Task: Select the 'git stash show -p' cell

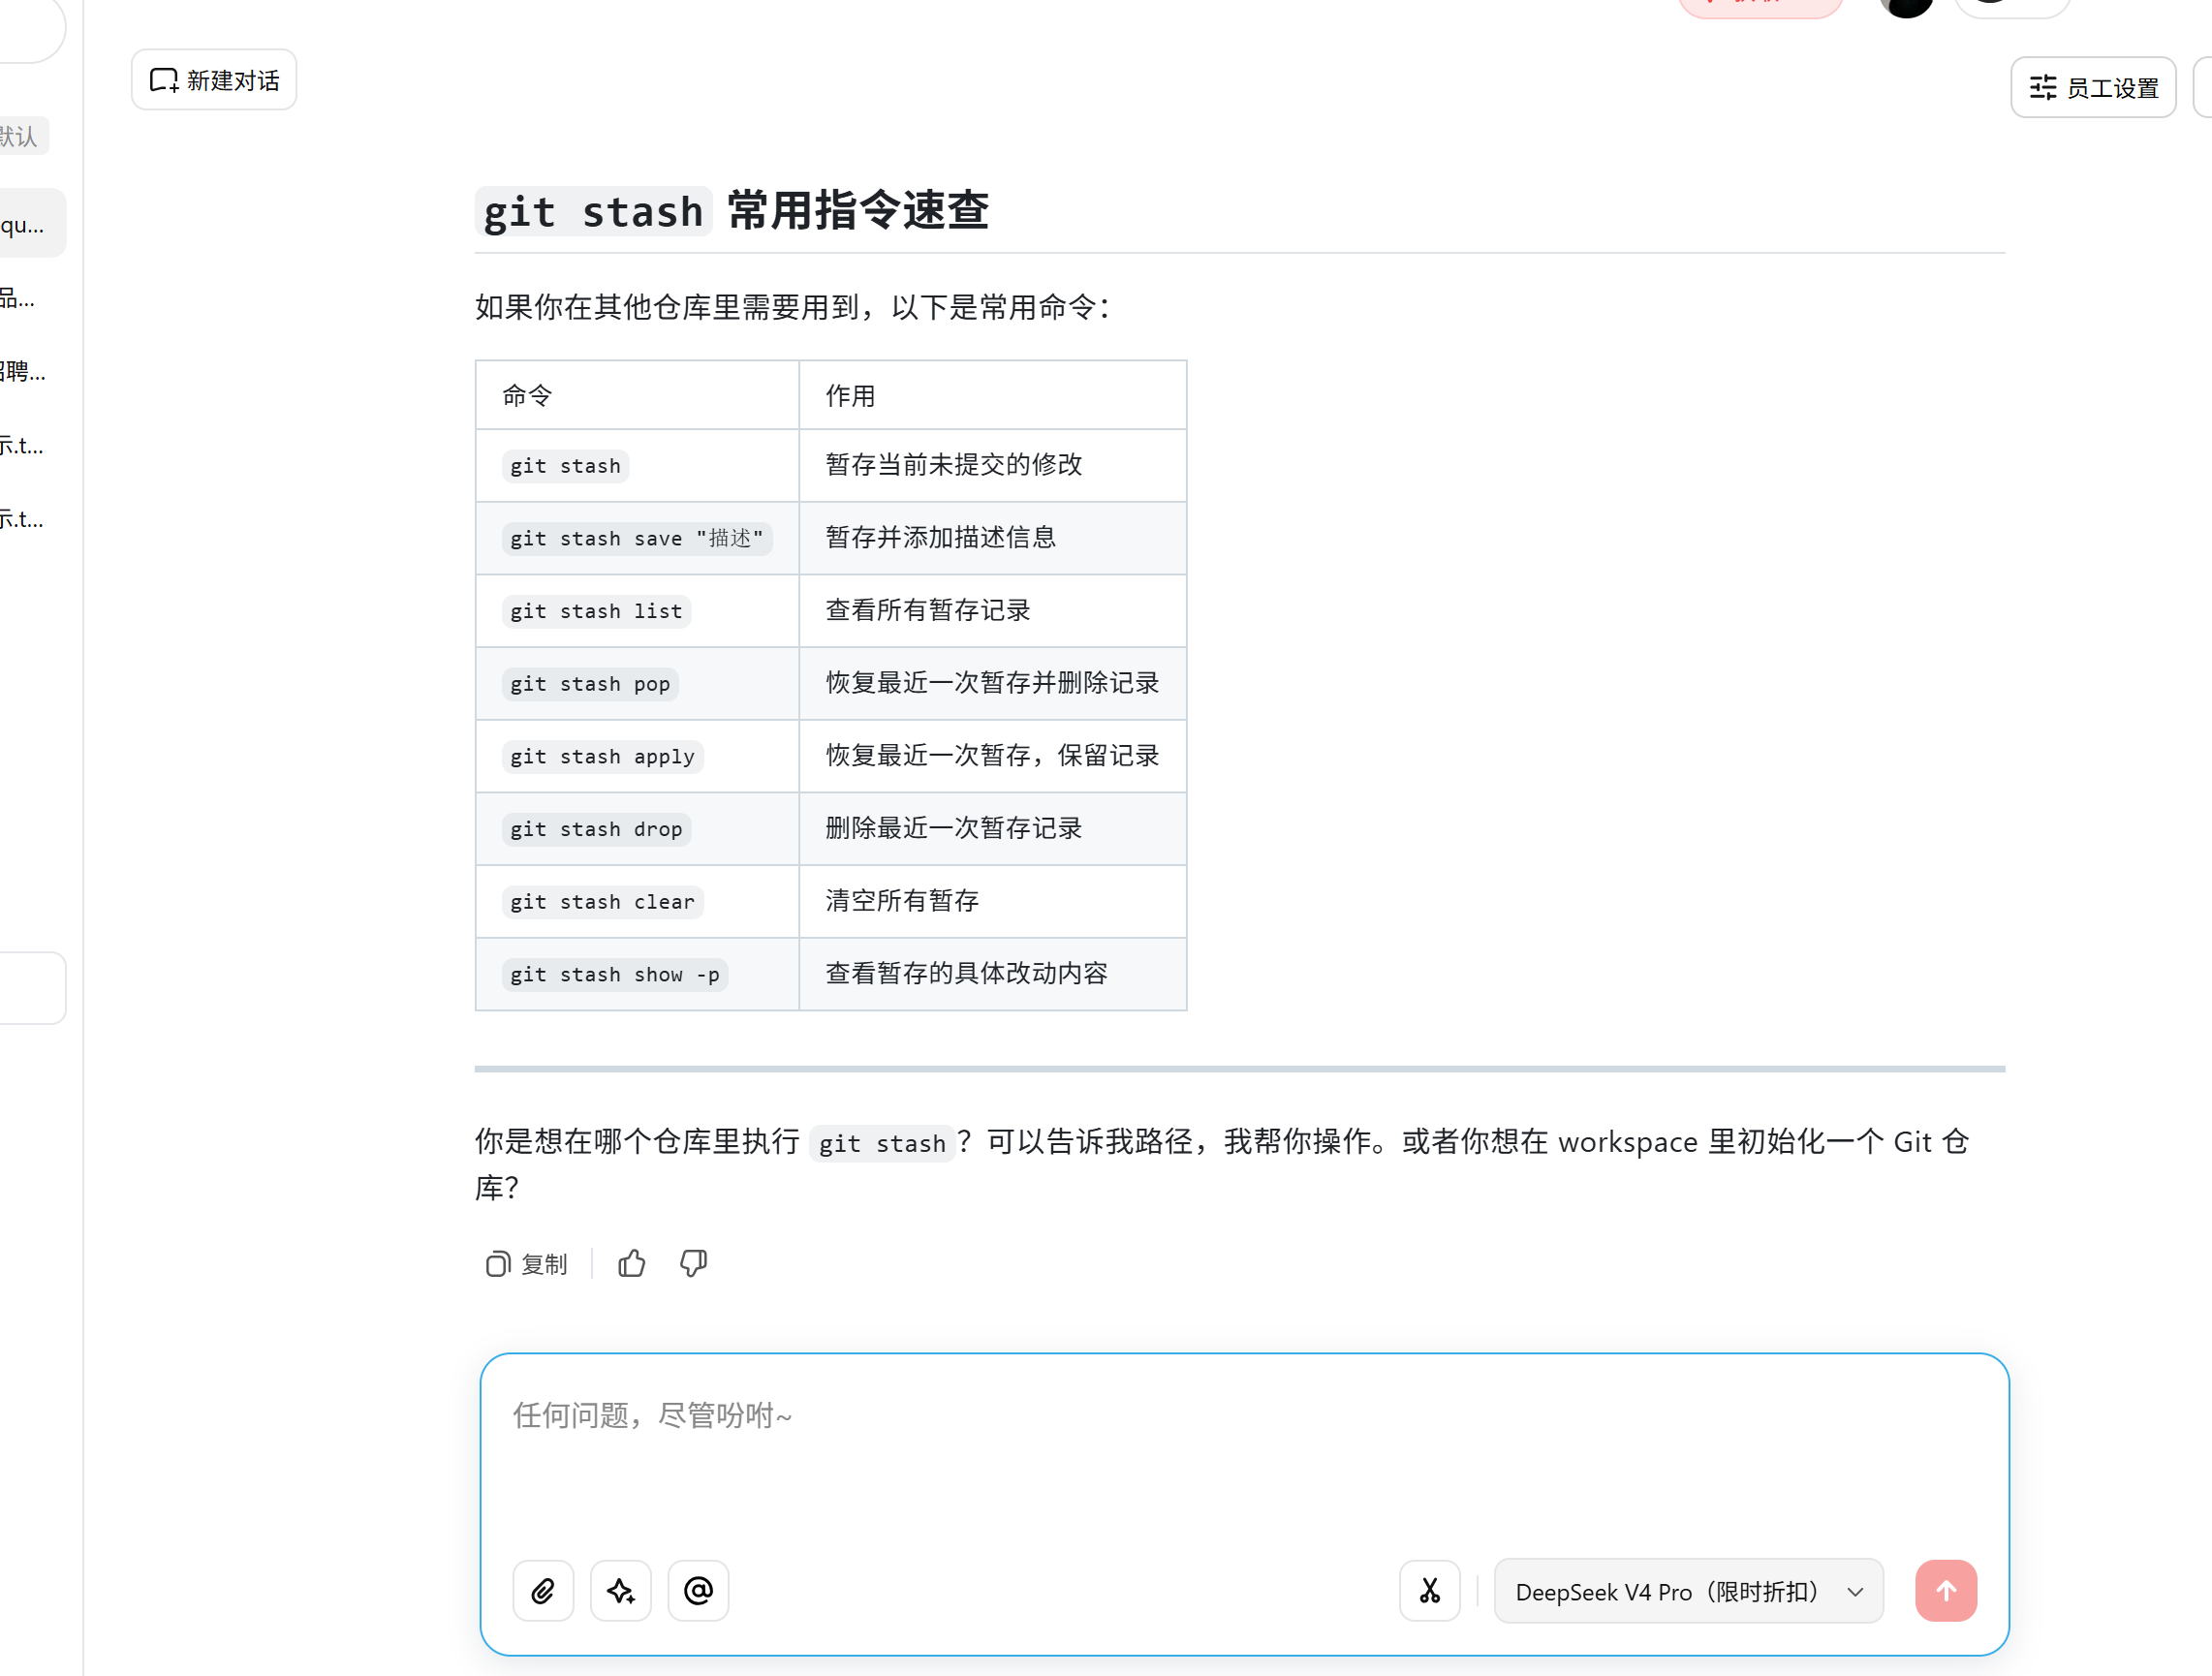Action: click(637, 974)
